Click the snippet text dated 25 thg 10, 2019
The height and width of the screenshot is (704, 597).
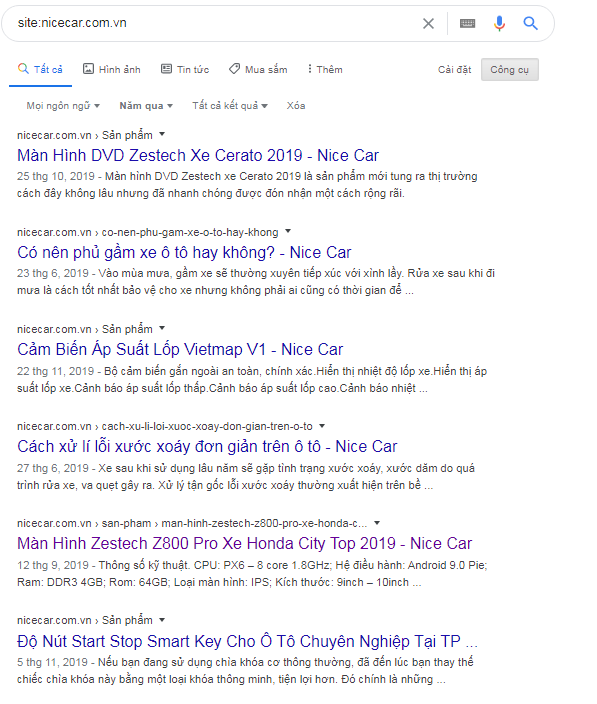[247, 185]
